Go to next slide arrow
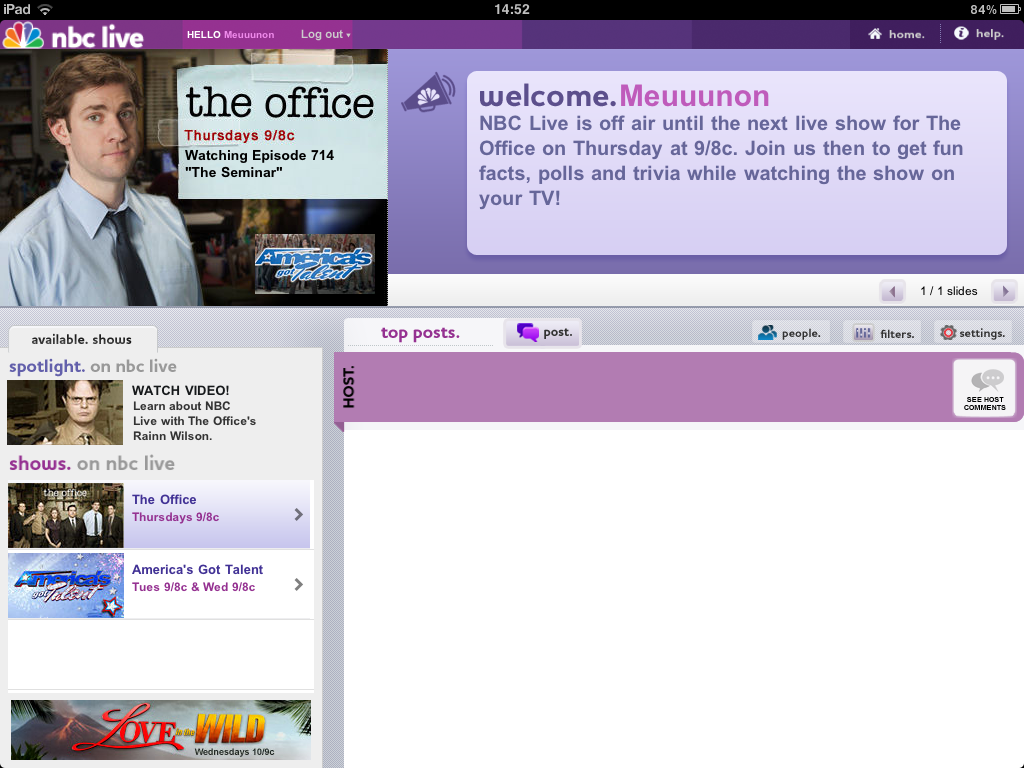The width and height of the screenshot is (1024, 768). [x=1004, y=291]
